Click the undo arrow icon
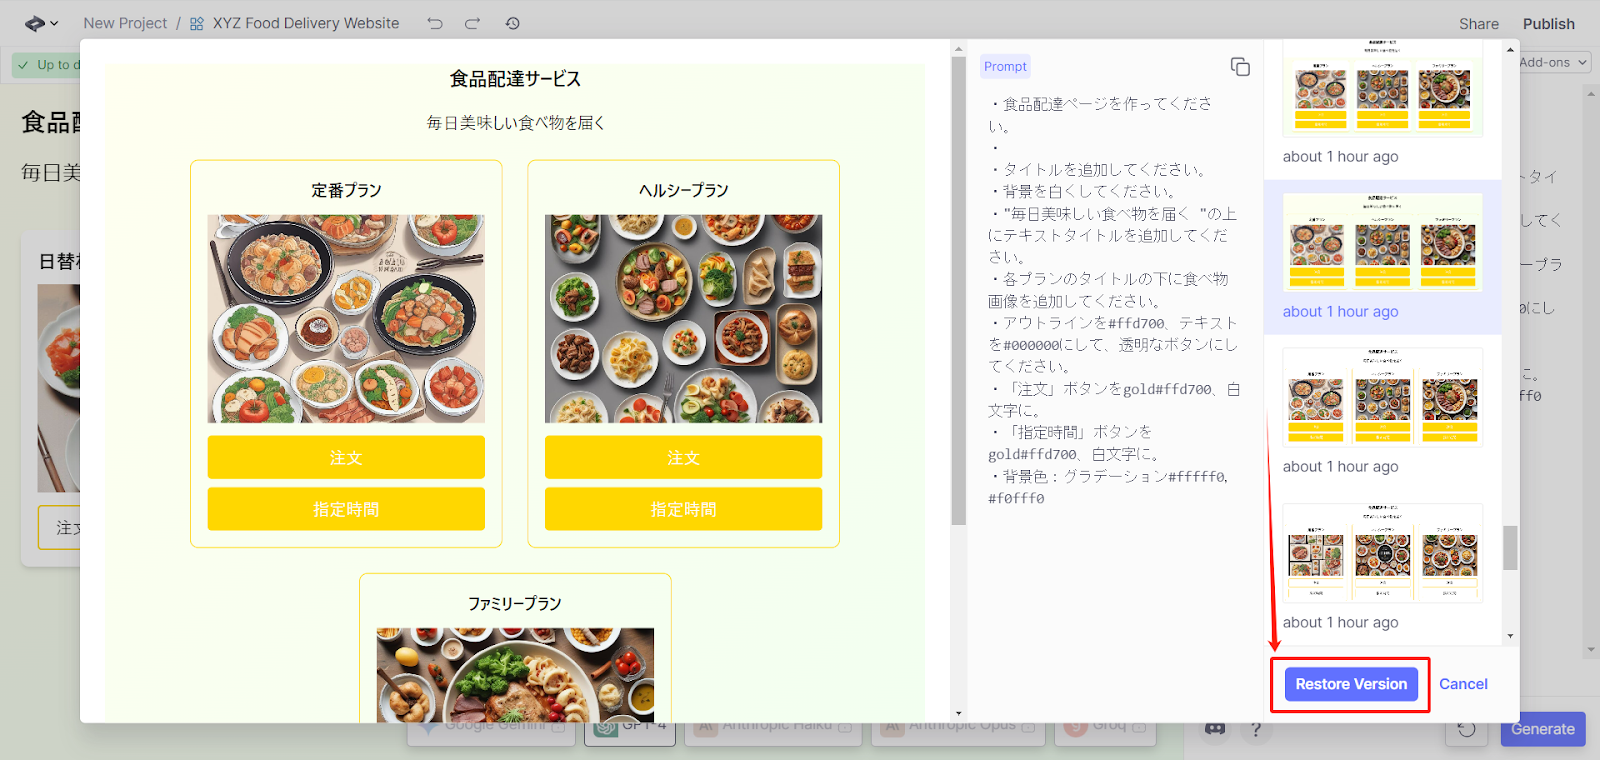 tap(435, 23)
